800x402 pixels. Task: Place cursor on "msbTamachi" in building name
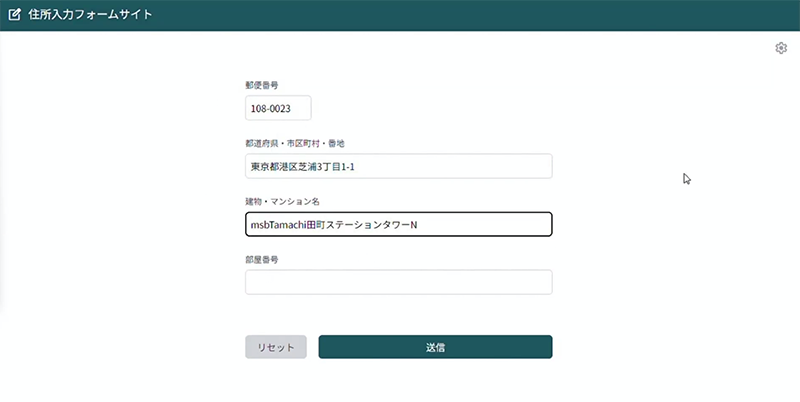[x=277, y=225]
